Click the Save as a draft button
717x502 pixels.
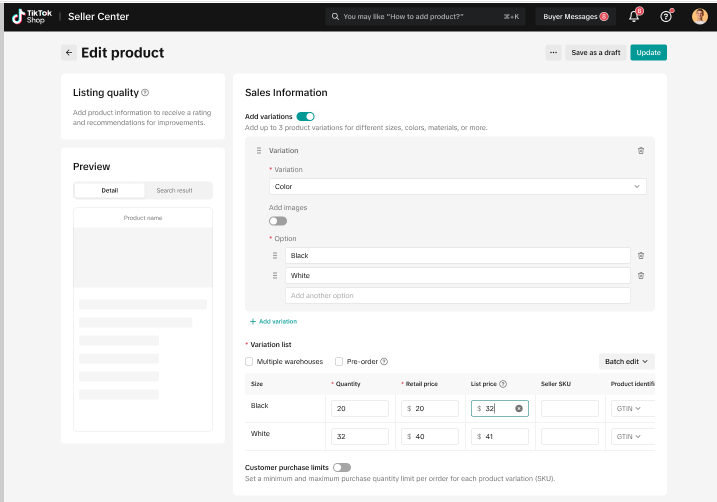[595, 53]
